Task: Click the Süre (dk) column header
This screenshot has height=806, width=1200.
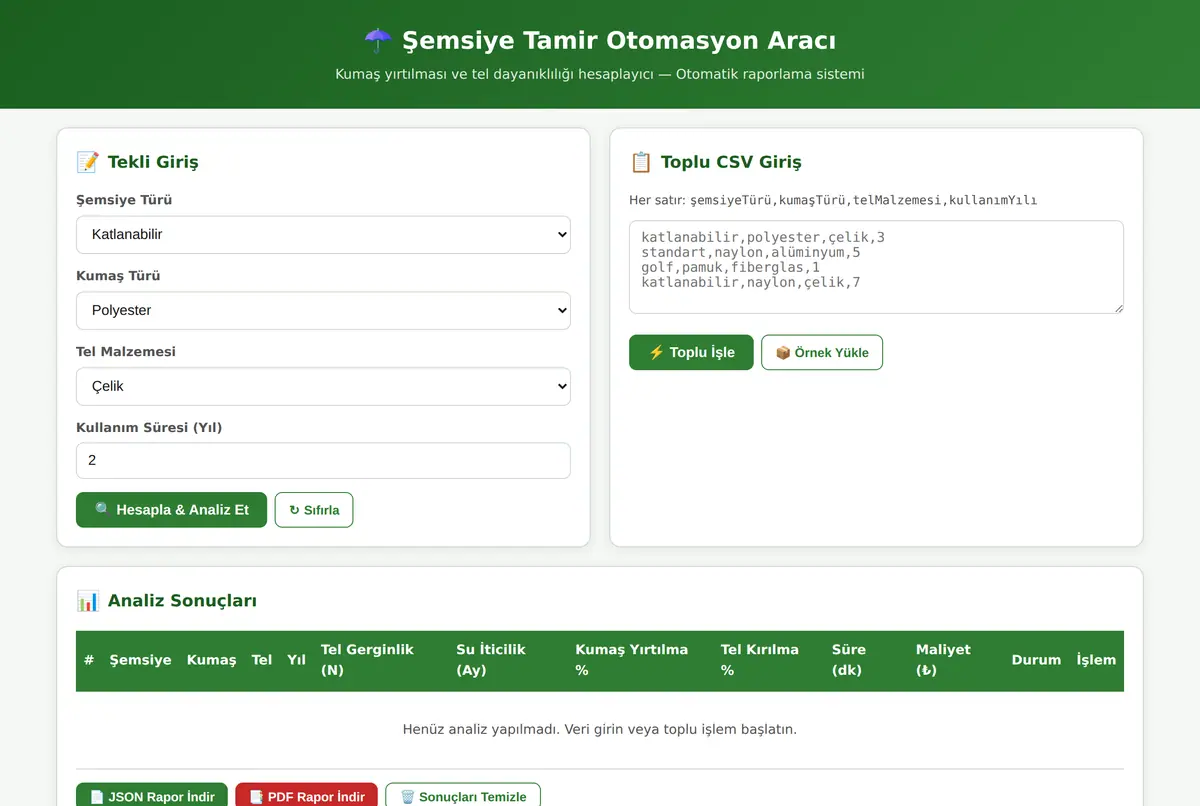Action: 866,660
